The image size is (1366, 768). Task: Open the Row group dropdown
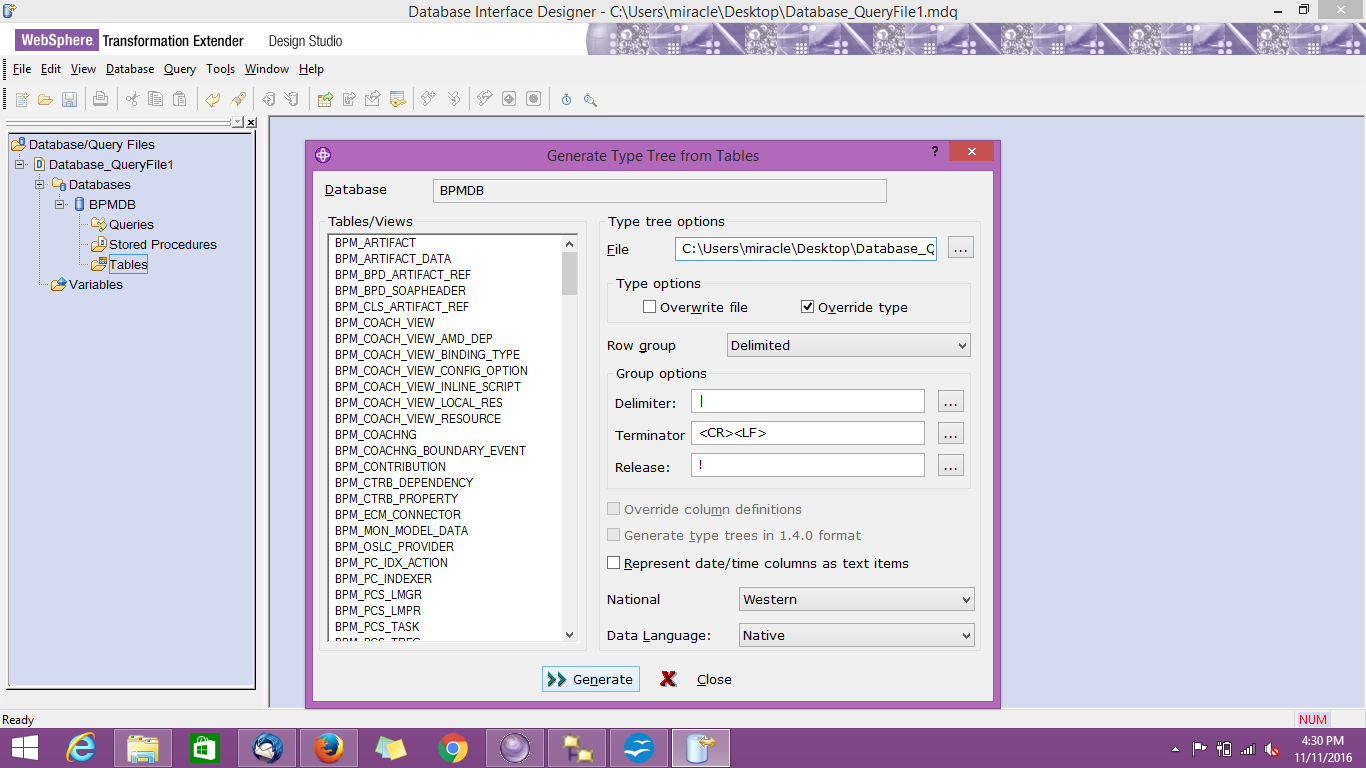[x=962, y=344]
